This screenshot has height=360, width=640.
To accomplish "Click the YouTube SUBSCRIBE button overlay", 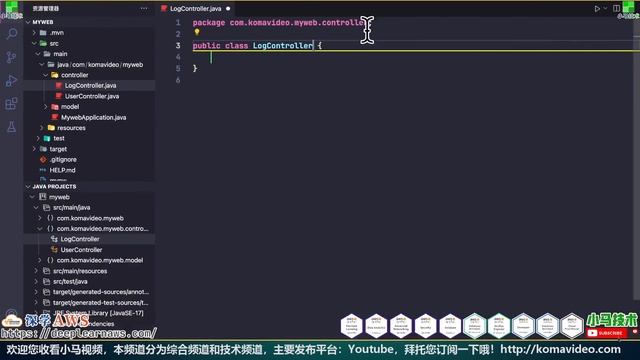I will pos(607,333).
